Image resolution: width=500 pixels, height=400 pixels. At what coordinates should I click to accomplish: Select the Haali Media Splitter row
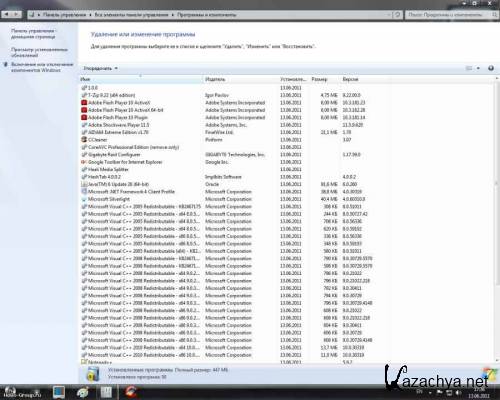tap(227, 169)
